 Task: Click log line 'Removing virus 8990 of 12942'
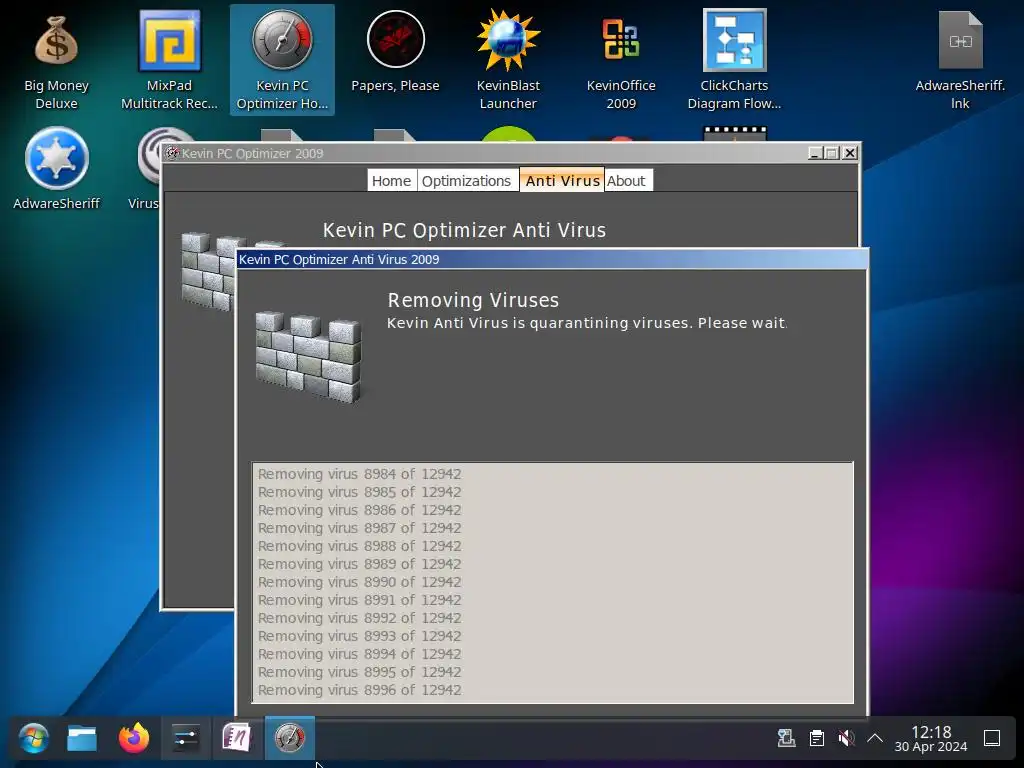click(359, 582)
